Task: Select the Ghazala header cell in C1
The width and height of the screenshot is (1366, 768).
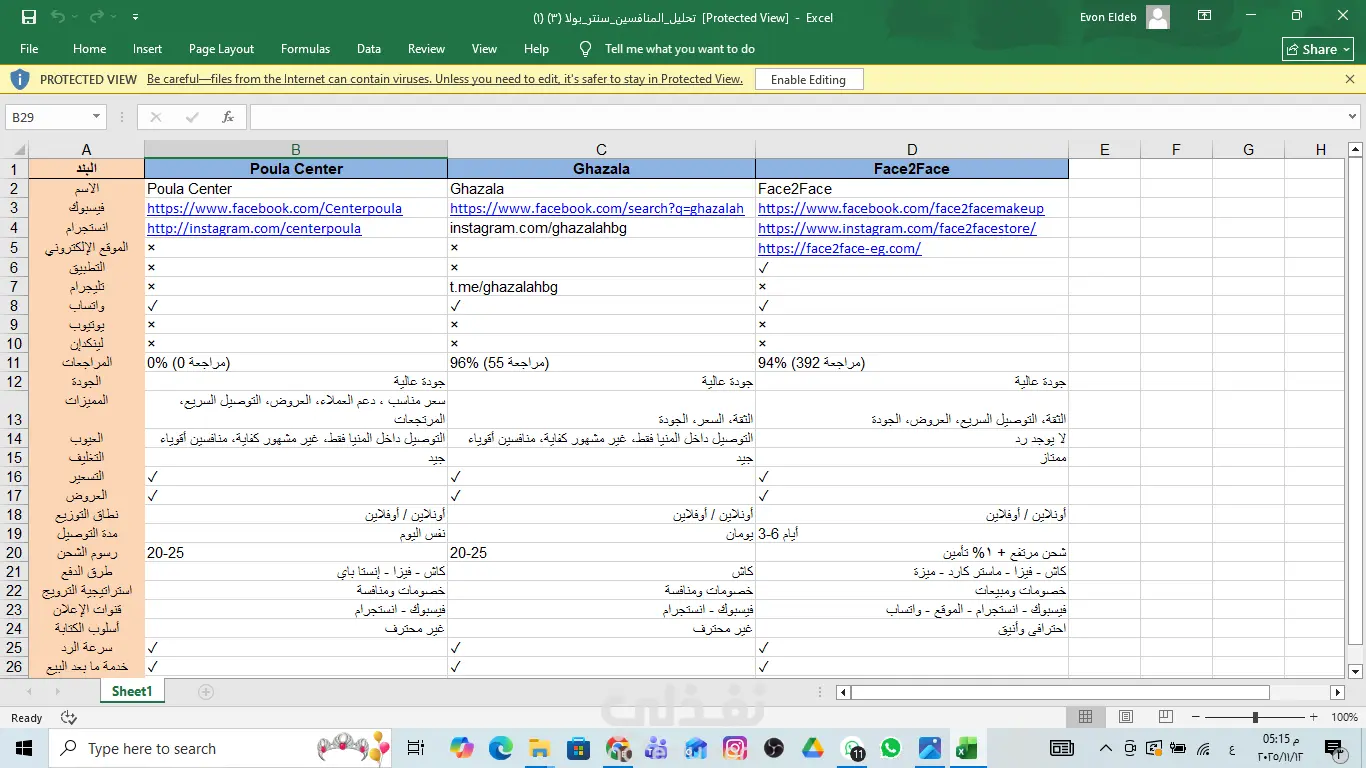Action: [x=601, y=169]
